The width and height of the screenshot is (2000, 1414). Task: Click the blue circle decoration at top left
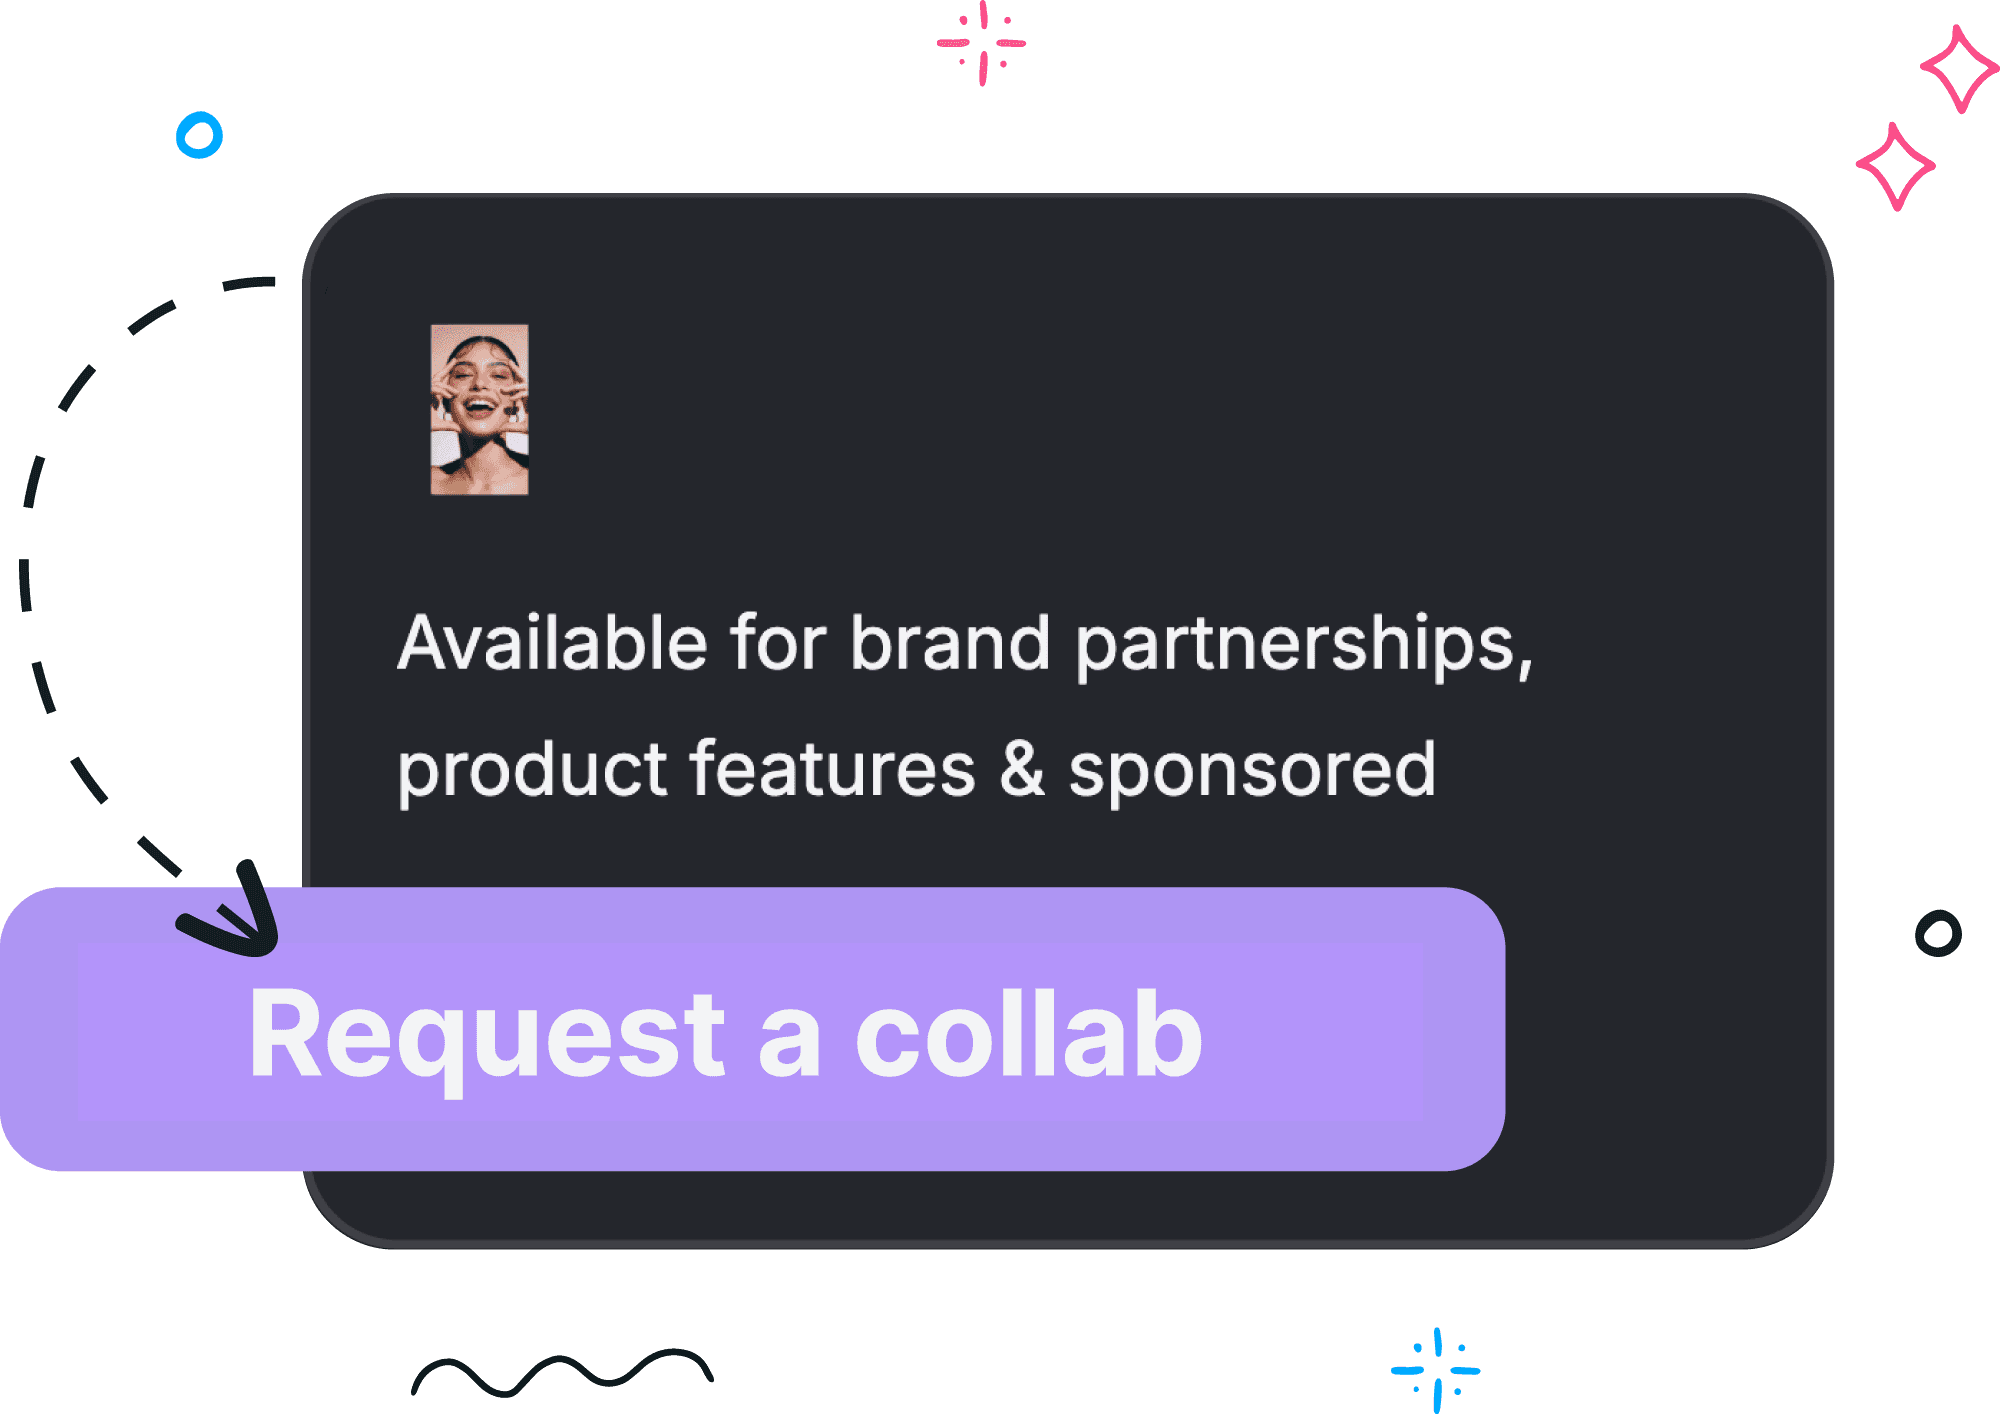click(x=199, y=135)
